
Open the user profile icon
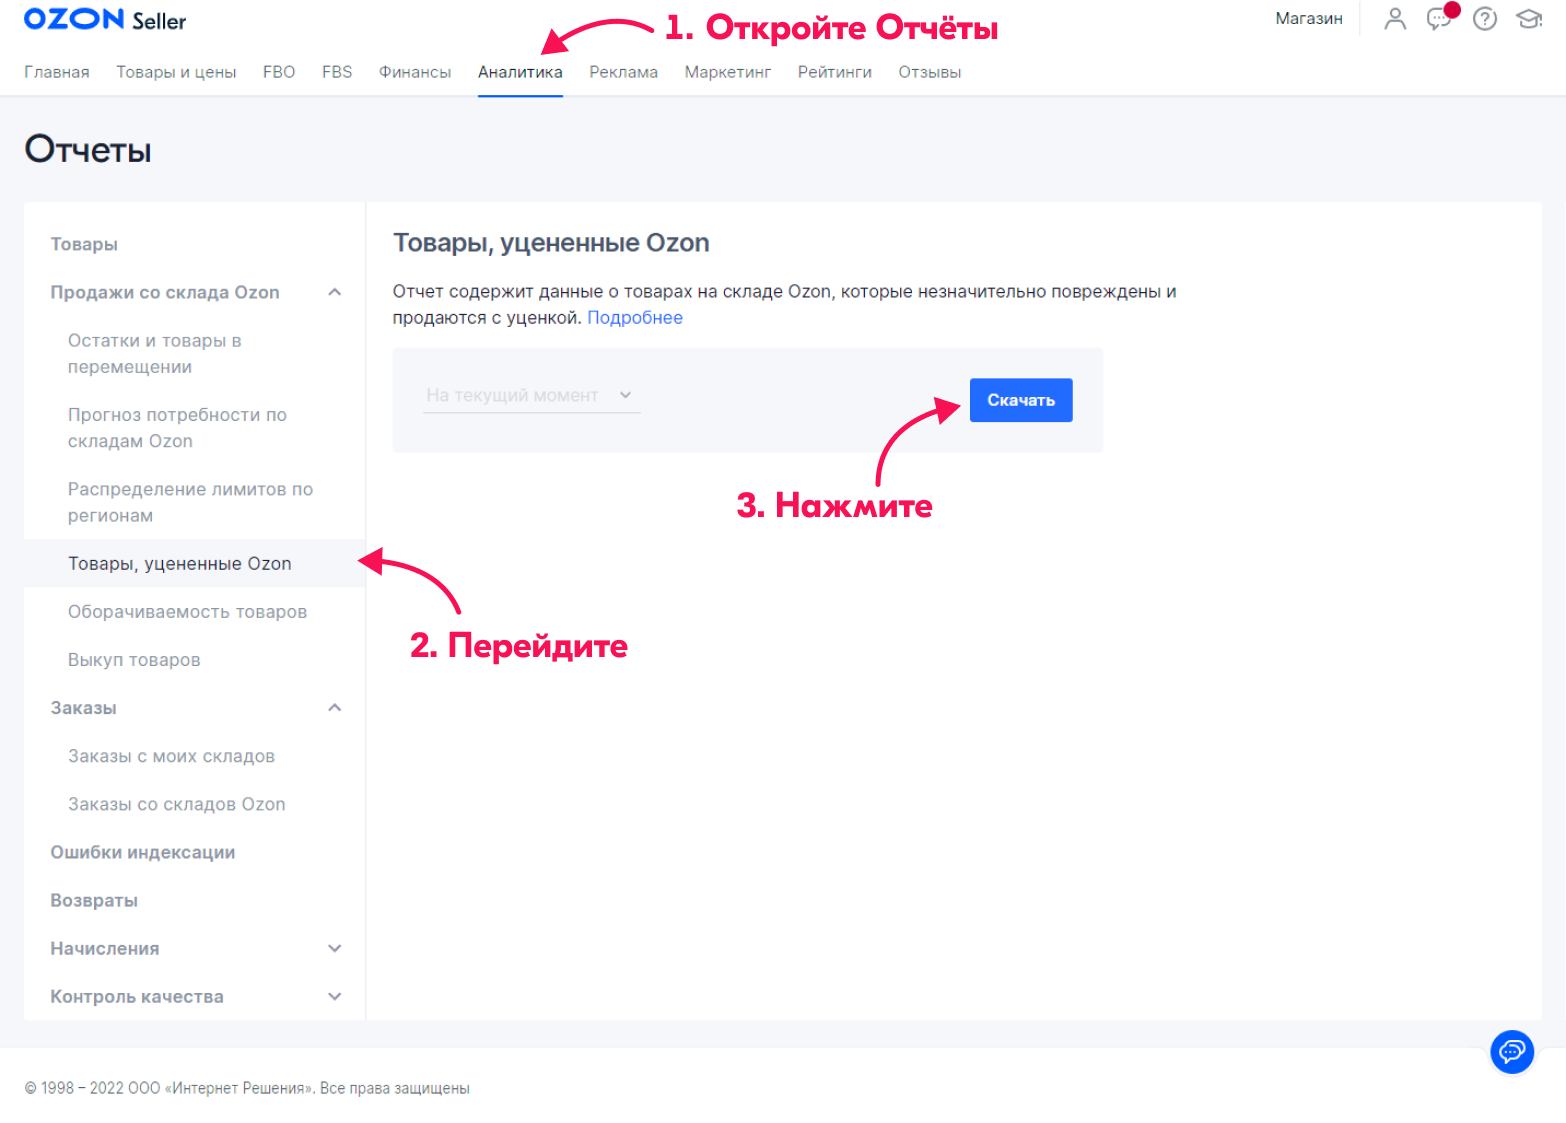pos(1394,19)
